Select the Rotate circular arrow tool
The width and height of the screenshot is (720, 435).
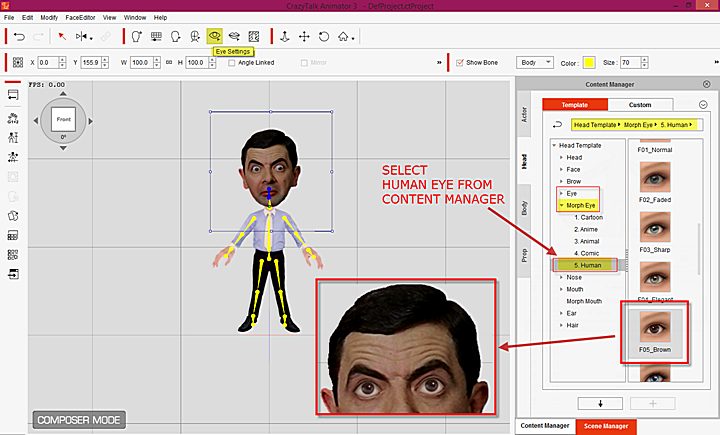[x=324, y=36]
